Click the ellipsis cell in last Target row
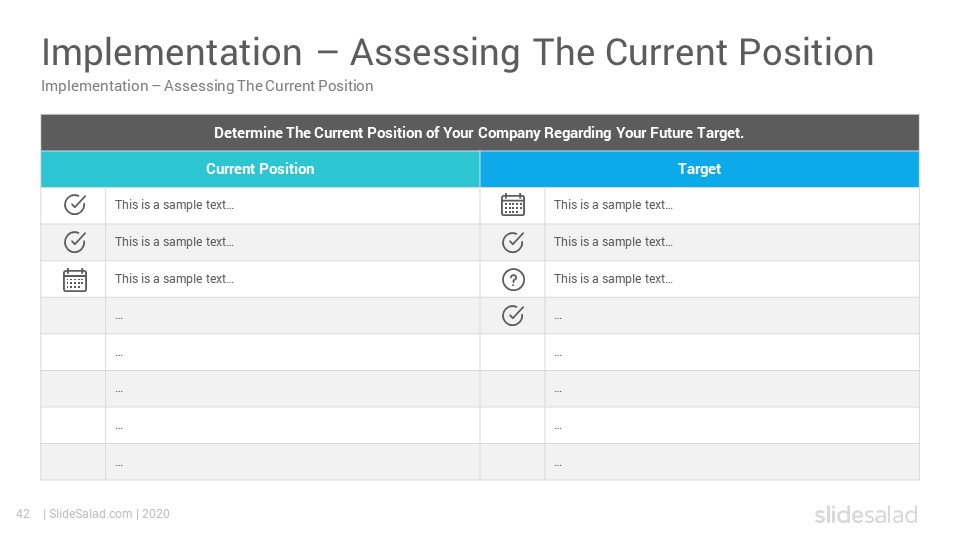 pos(732,462)
